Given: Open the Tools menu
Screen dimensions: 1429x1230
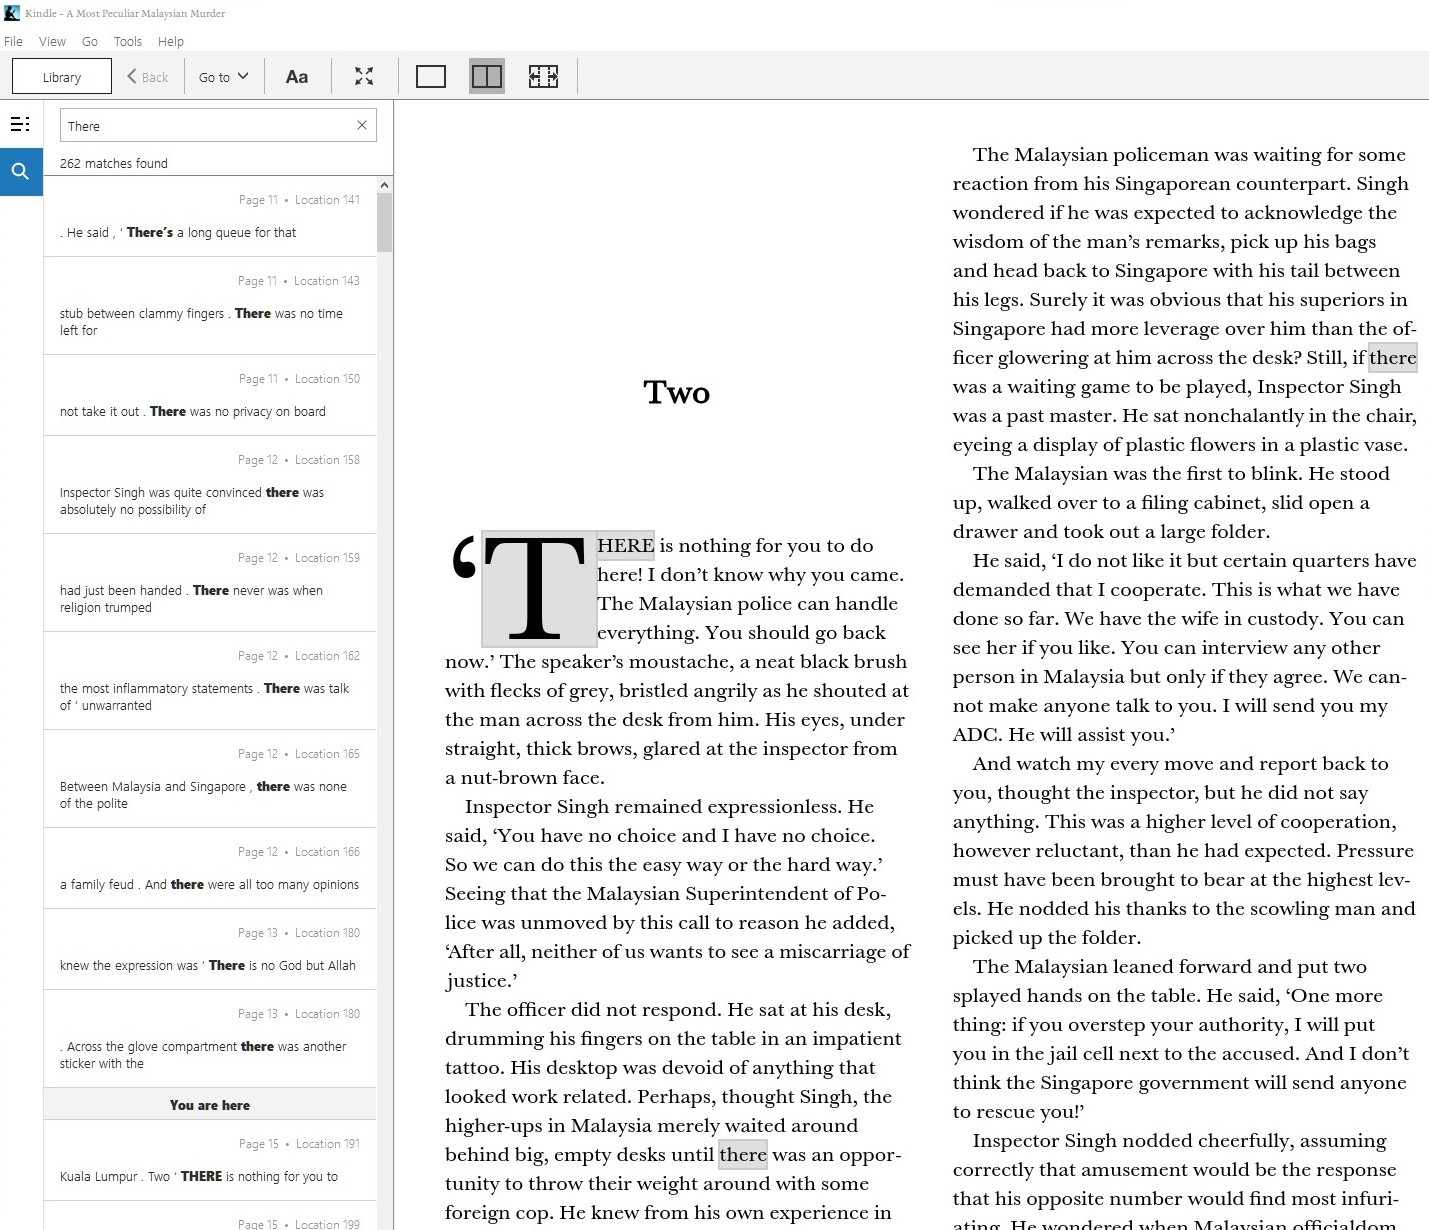Looking at the screenshot, I should [x=128, y=41].
